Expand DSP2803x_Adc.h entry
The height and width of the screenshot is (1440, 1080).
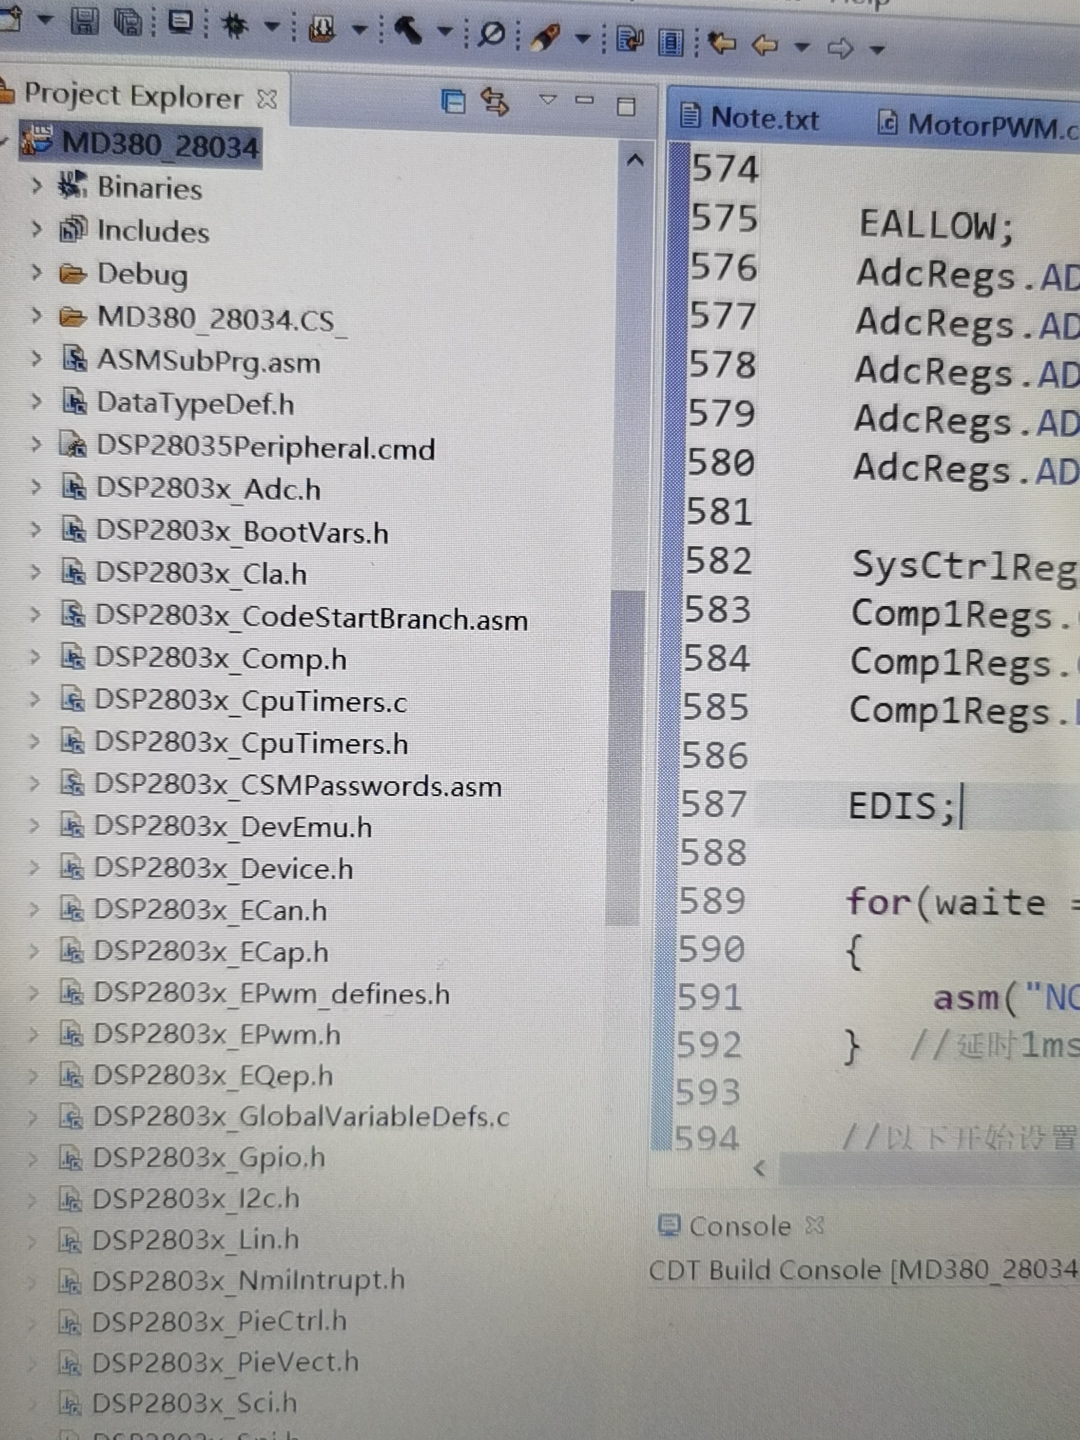click(36, 487)
